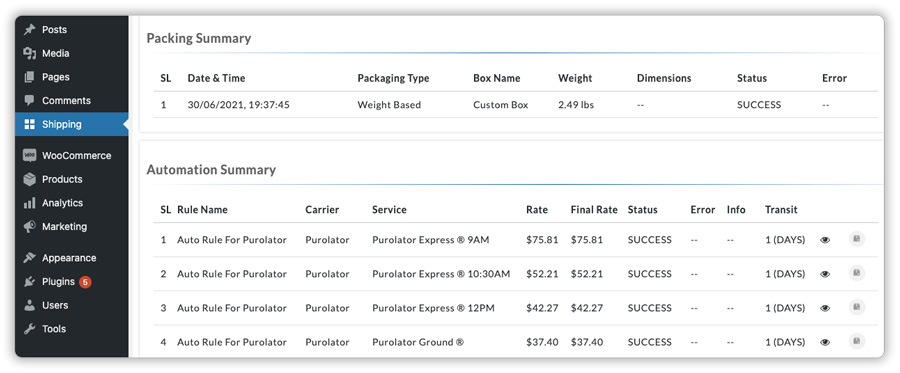Click the grey round icon for Purolator Express 12PM row

(x=856, y=308)
